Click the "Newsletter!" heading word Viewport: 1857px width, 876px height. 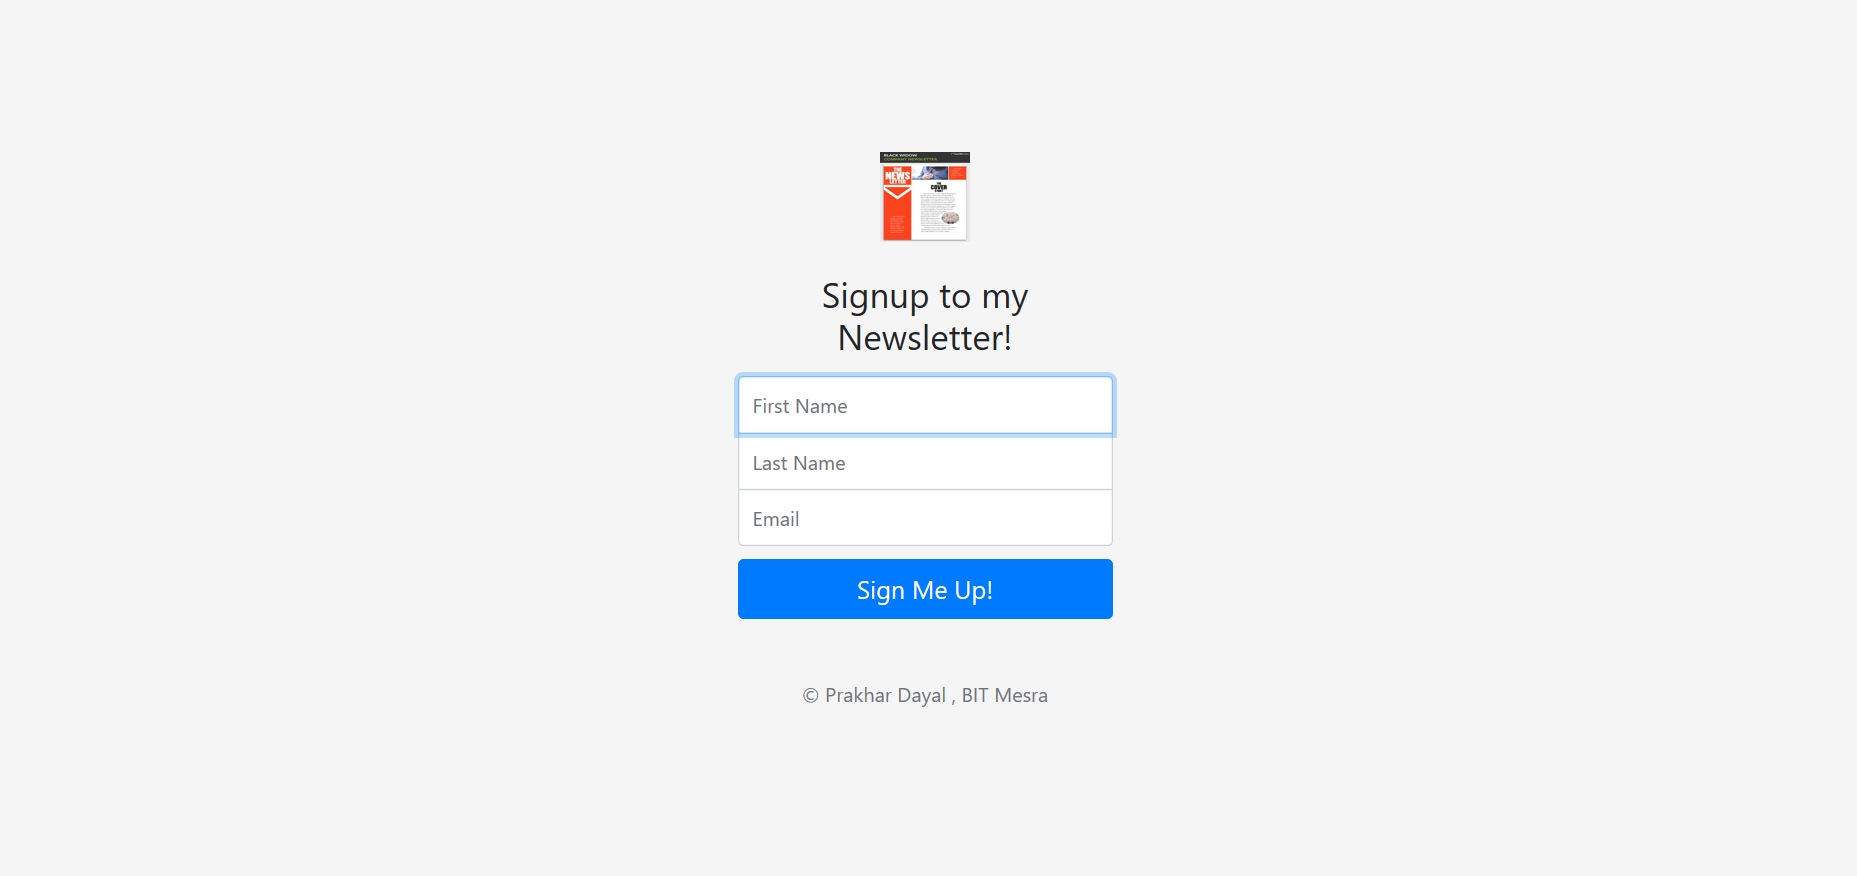[925, 338]
